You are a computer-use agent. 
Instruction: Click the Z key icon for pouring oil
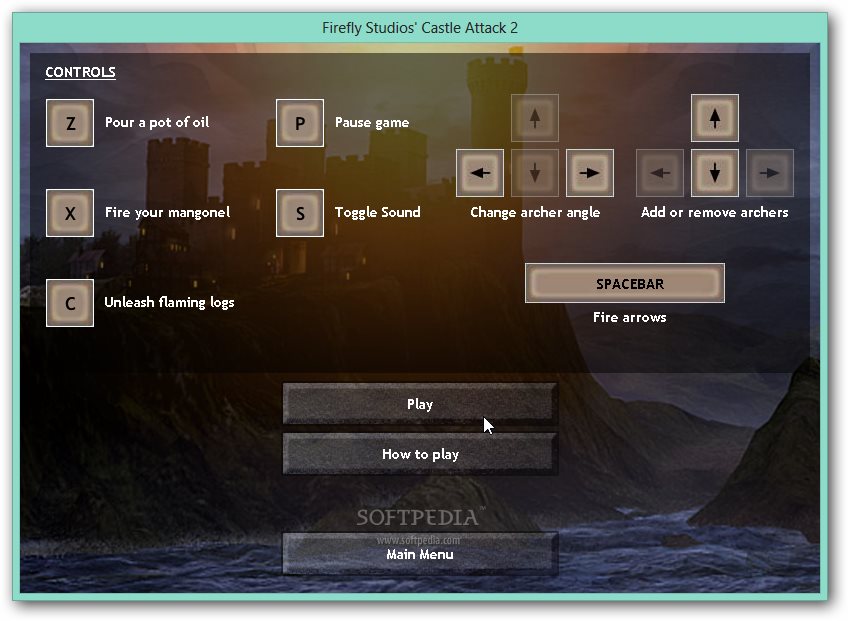[x=70, y=123]
